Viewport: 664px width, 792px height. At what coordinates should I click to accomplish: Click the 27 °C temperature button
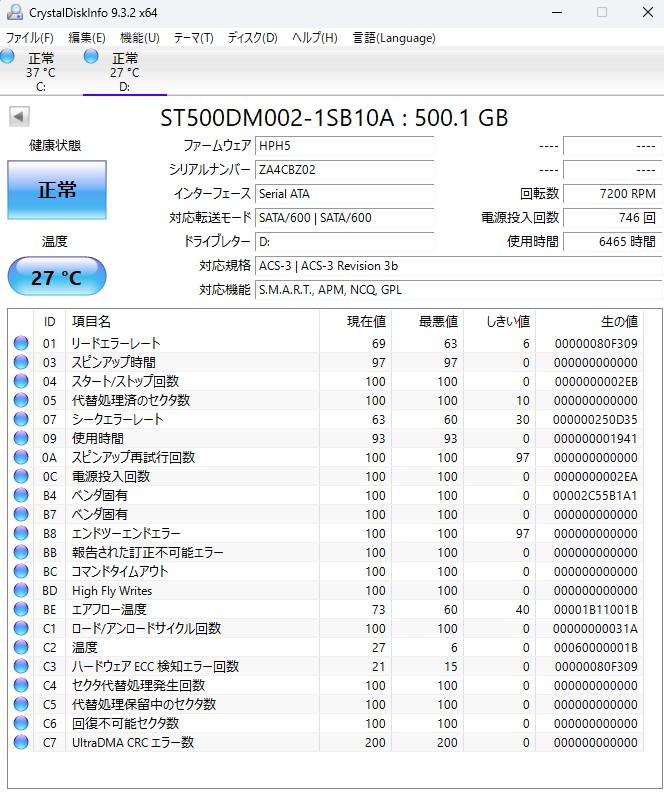[57, 276]
